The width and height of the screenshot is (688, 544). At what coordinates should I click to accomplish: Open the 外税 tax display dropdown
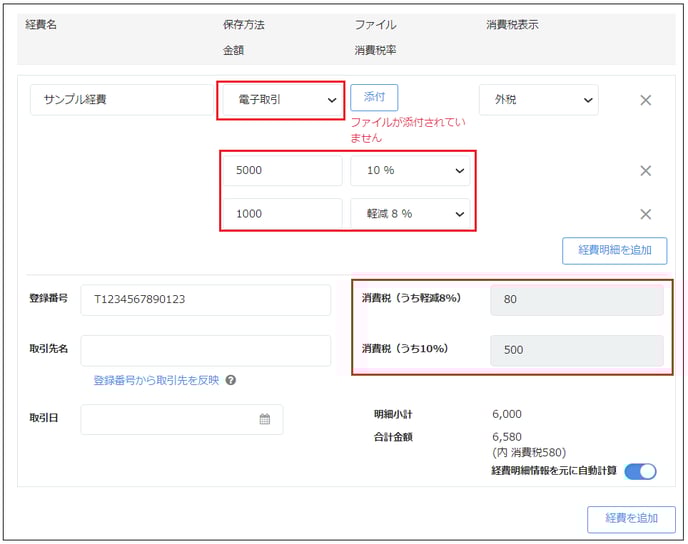coord(538,100)
